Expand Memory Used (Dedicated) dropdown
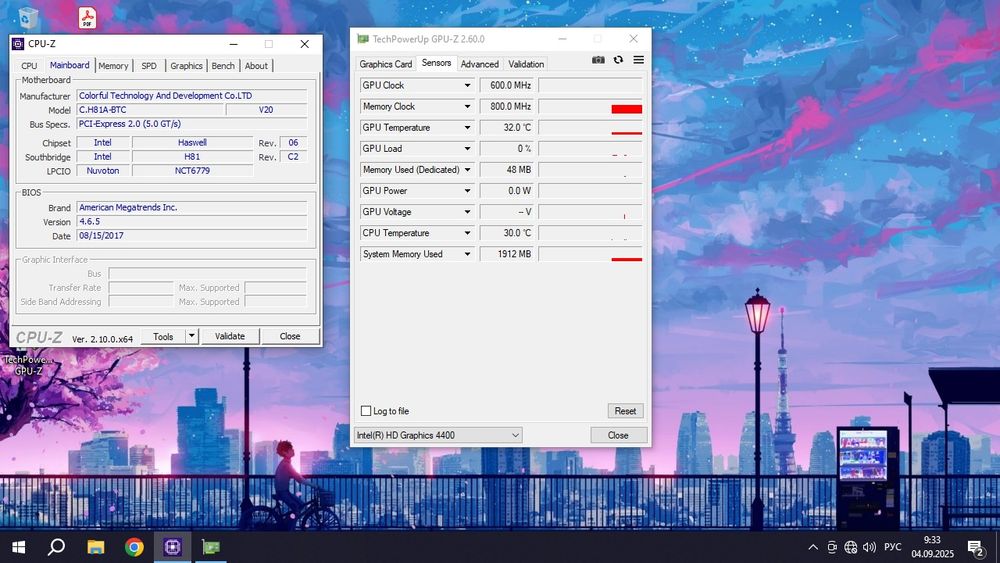 tap(467, 170)
